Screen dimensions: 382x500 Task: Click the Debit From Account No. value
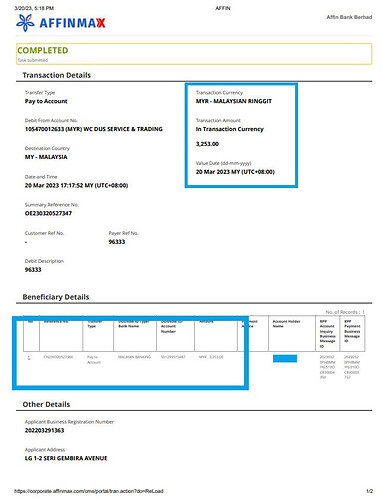pyautogui.click(x=94, y=129)
